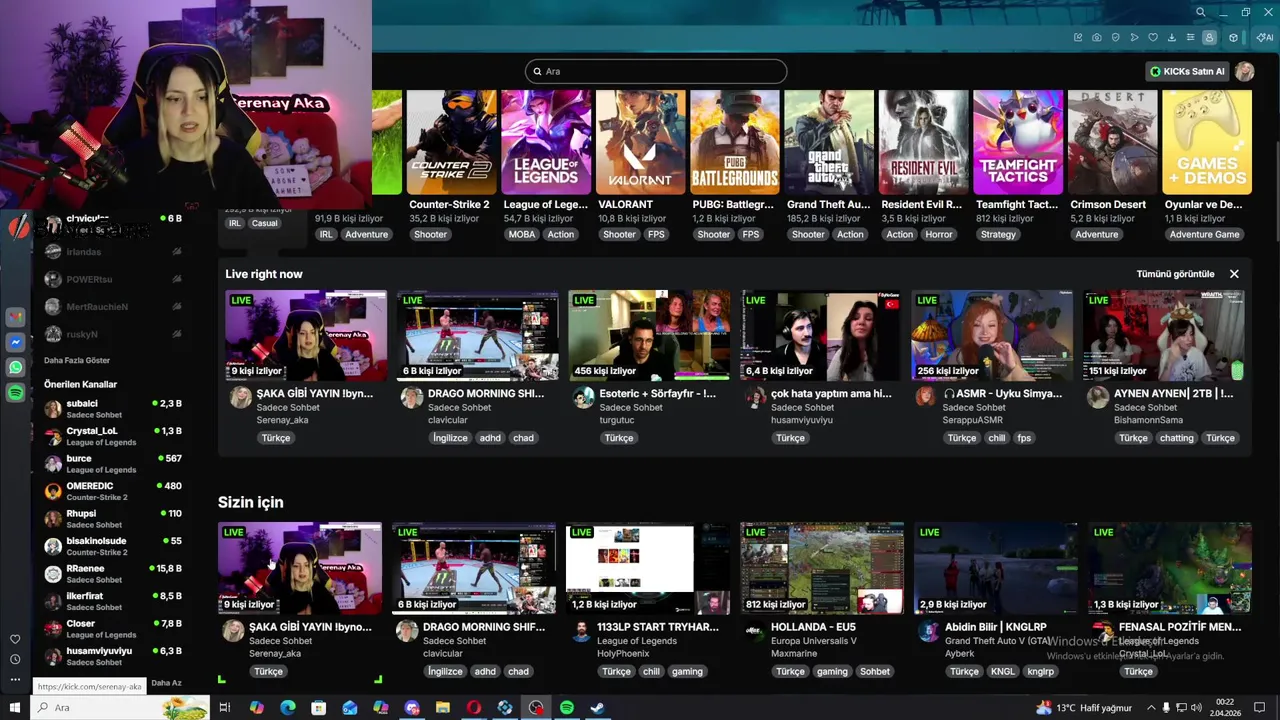Open ASMR - Uyku Simya... stream thumbnail

point(992,336)
